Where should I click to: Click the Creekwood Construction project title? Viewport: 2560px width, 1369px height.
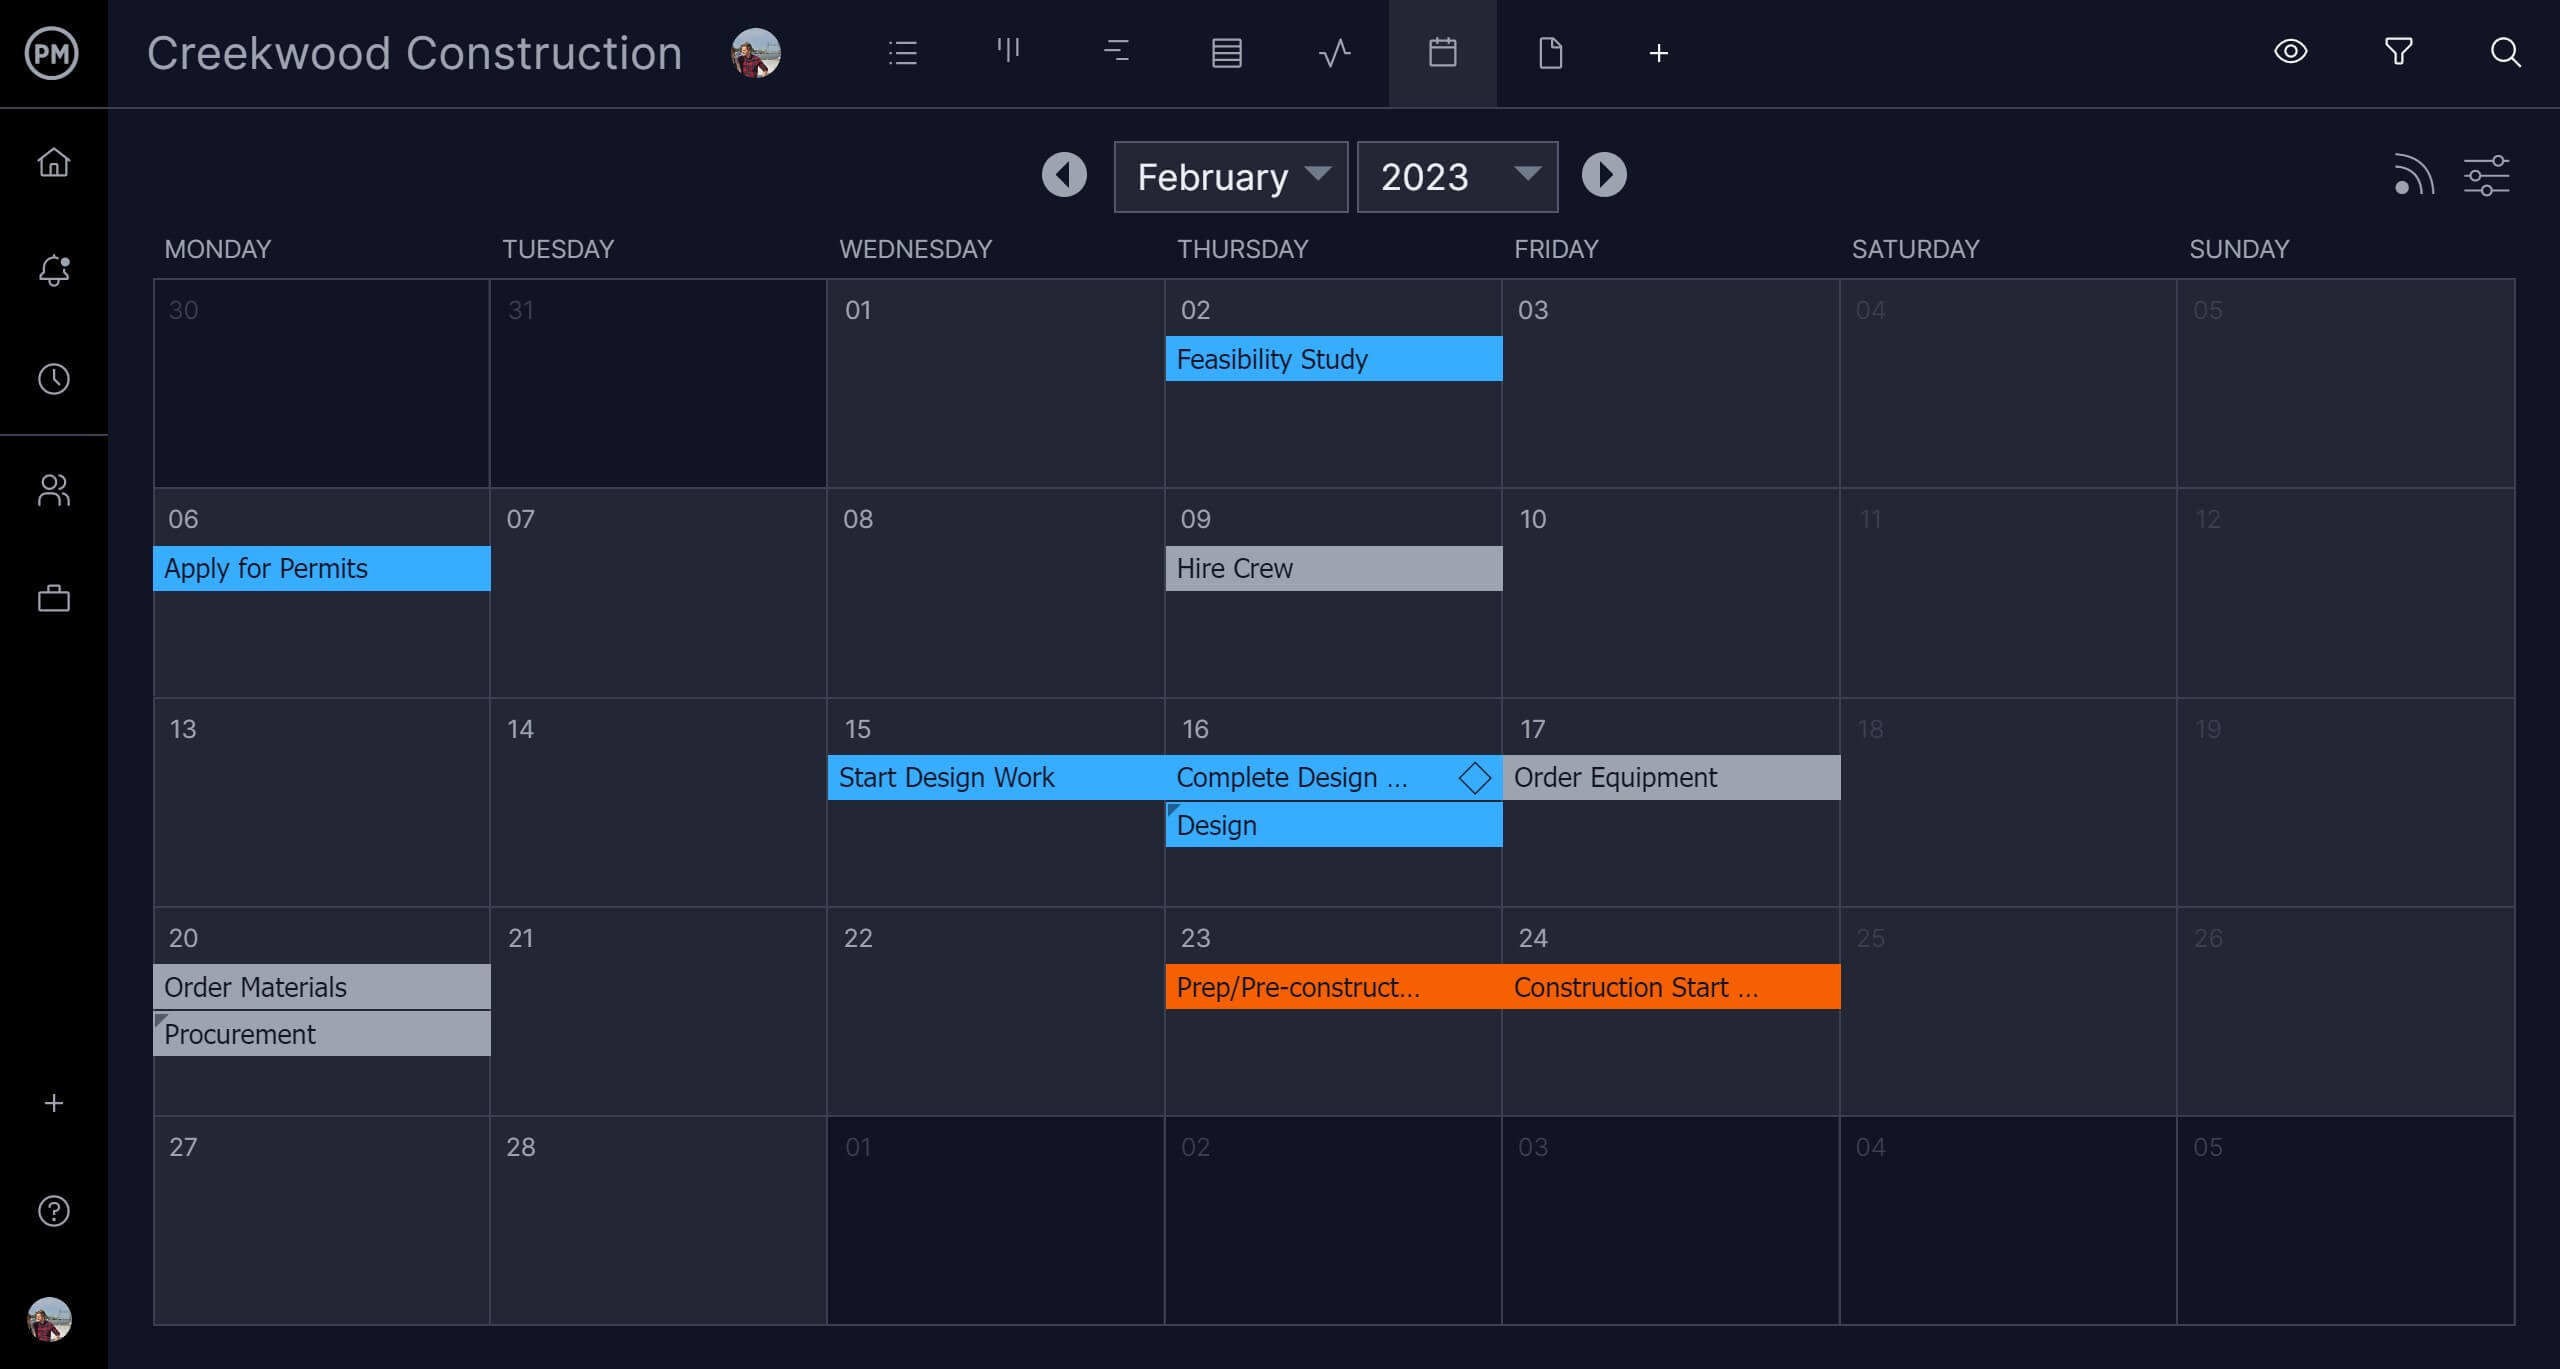414,53
